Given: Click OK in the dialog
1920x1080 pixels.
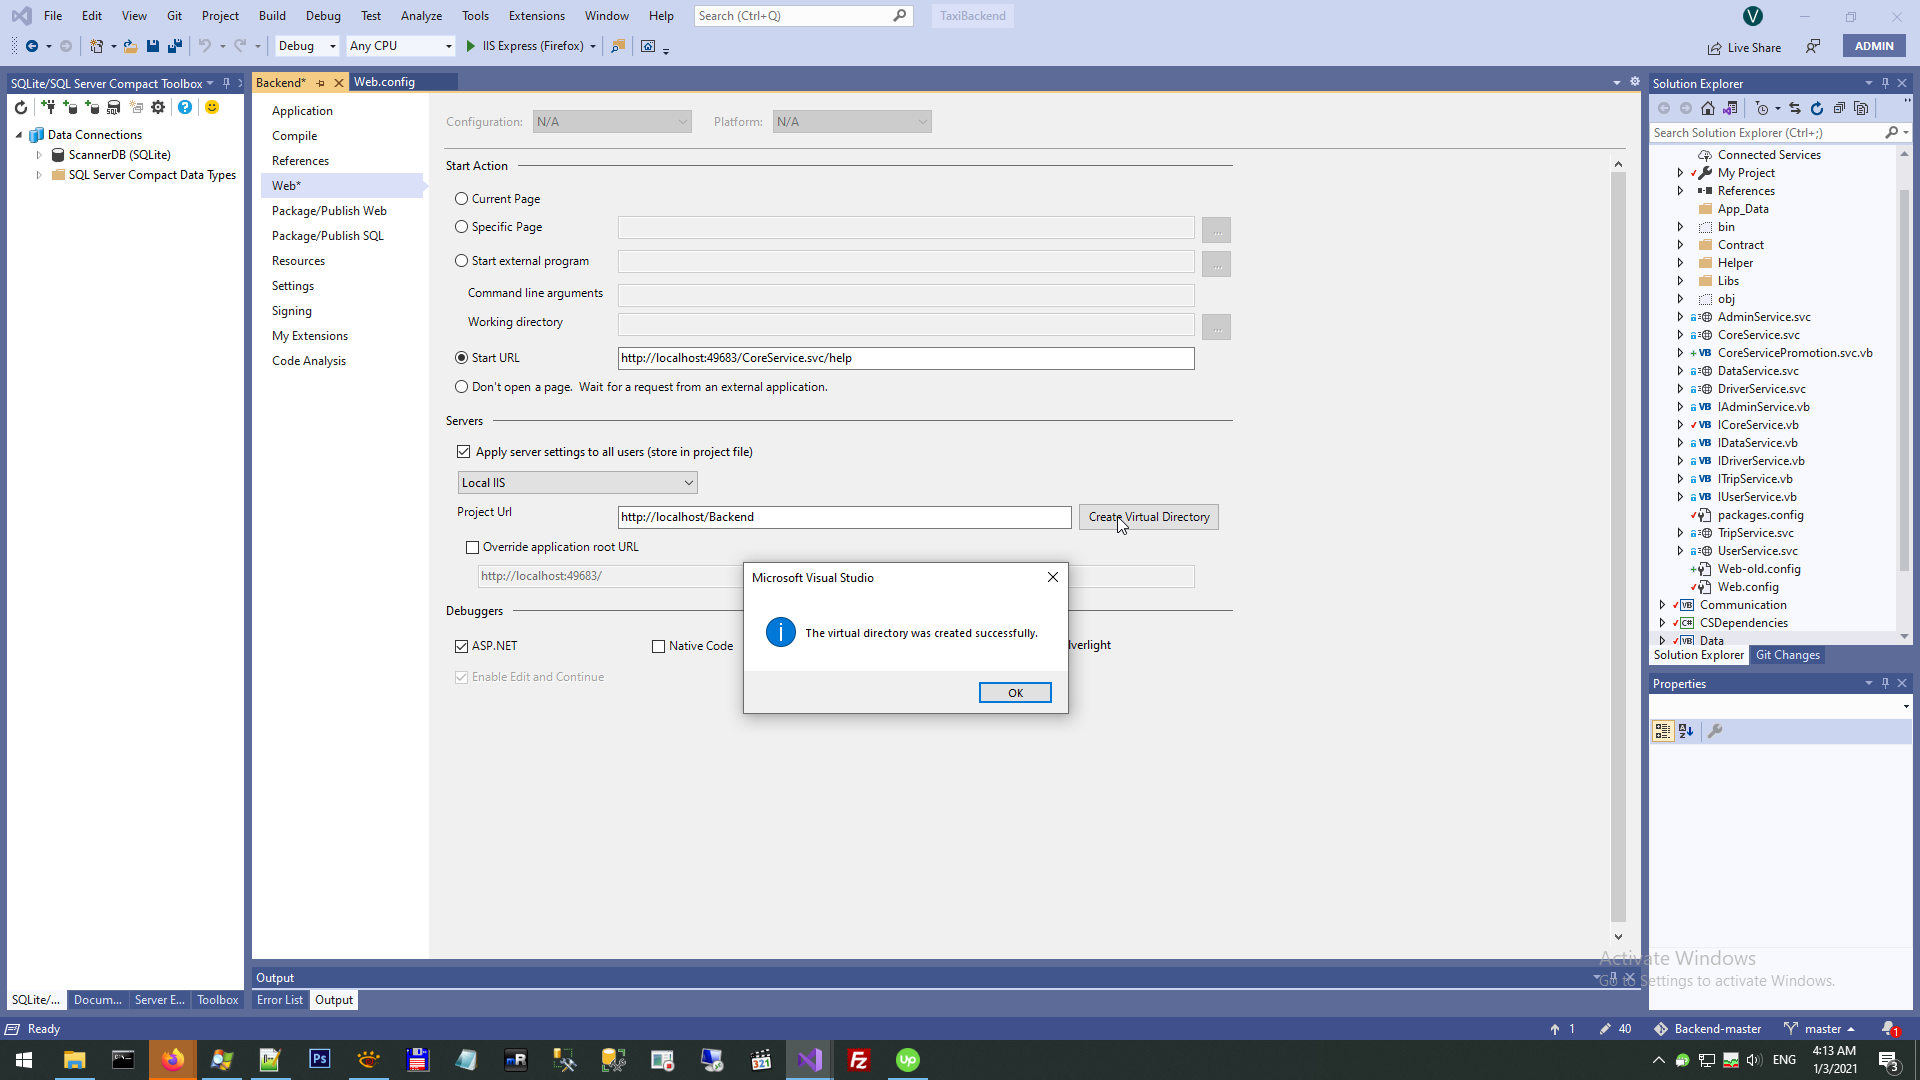Looking at the screenshot, I should [1014, 693].
